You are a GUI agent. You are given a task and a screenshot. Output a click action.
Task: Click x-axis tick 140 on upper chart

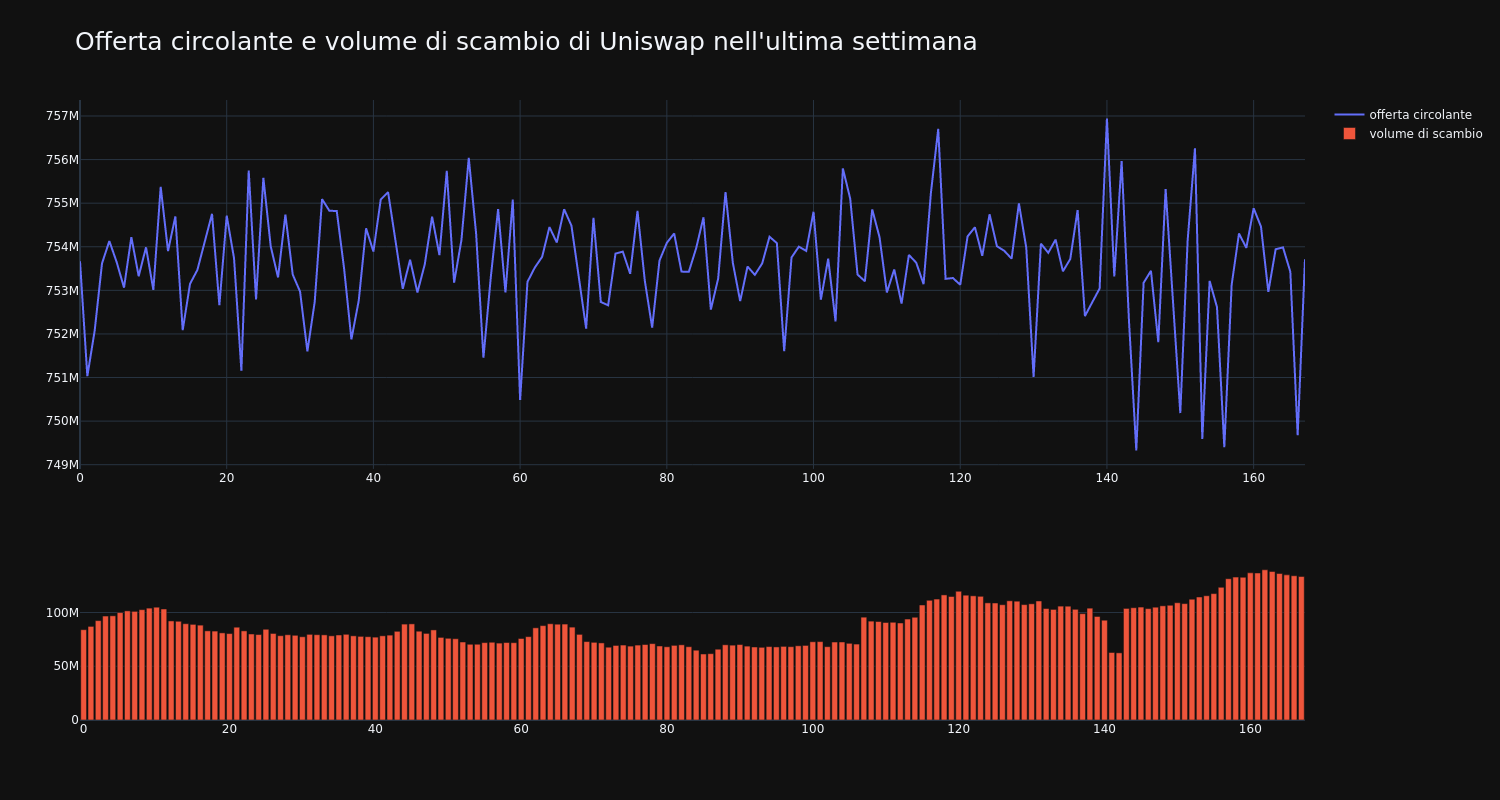click(1107, 478)
